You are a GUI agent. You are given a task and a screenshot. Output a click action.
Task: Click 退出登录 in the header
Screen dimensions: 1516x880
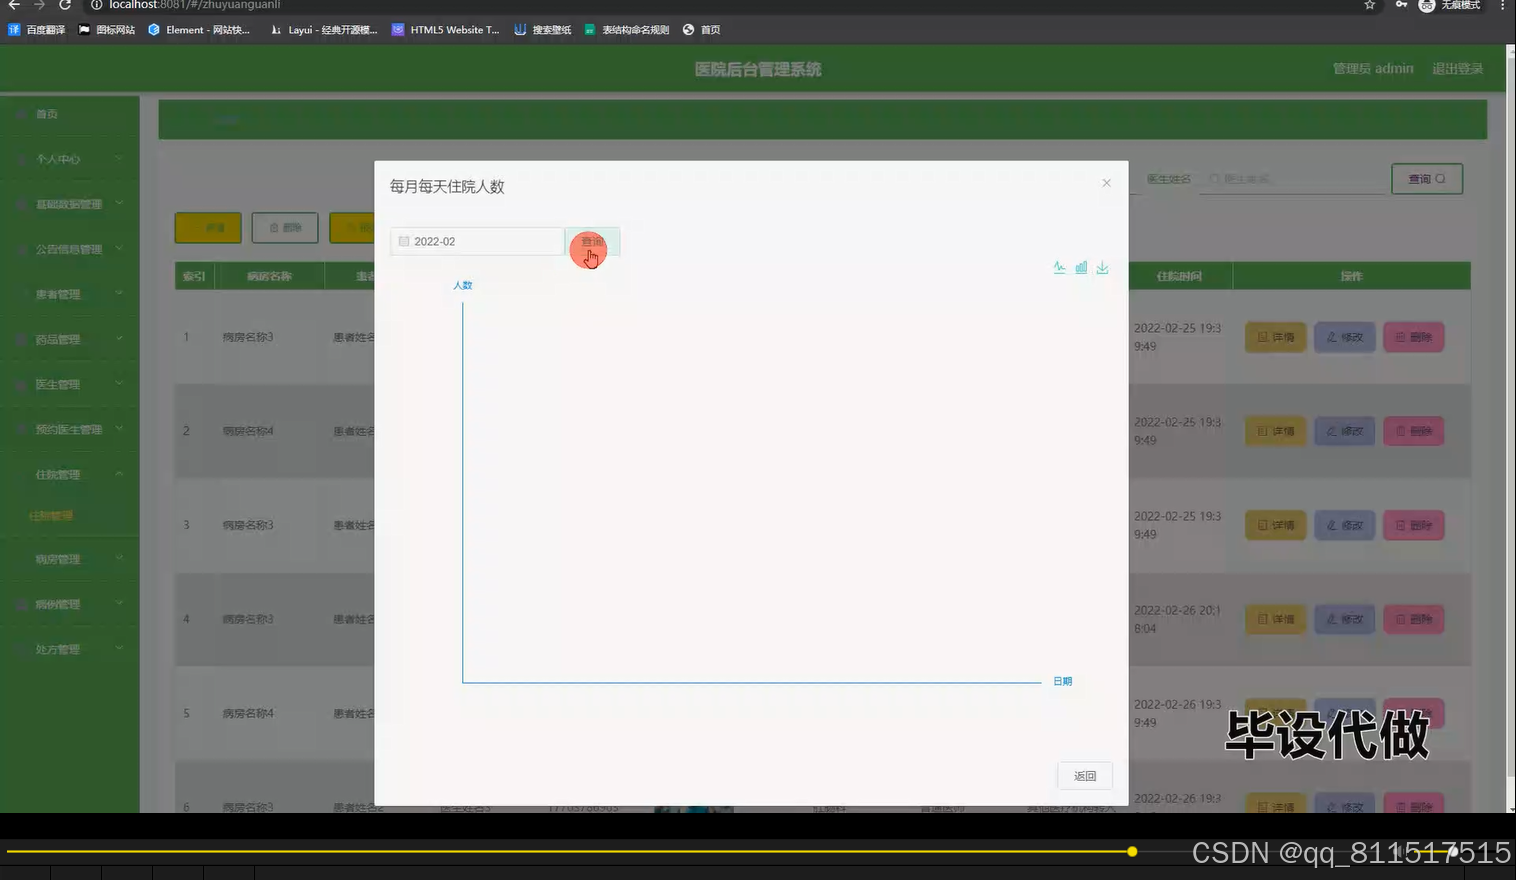[1457, 69]
